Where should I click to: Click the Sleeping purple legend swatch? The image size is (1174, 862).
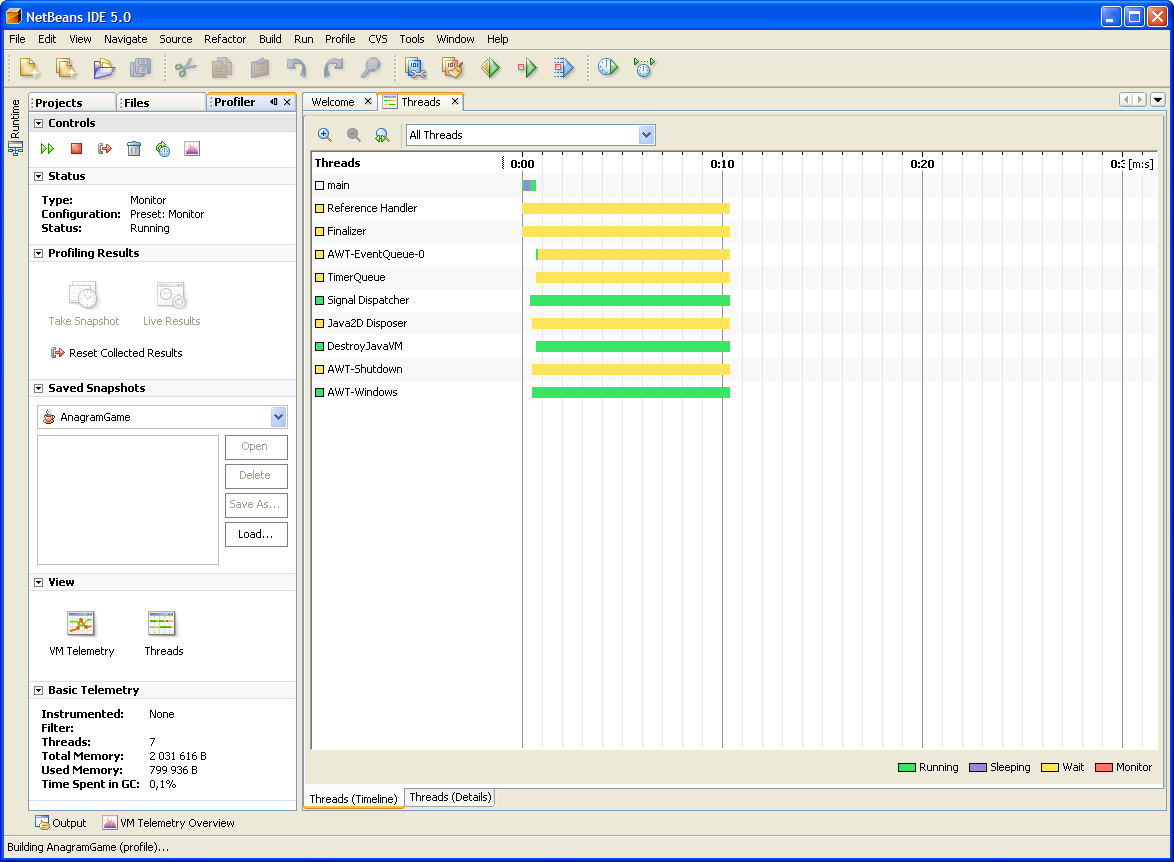(978, 768)
